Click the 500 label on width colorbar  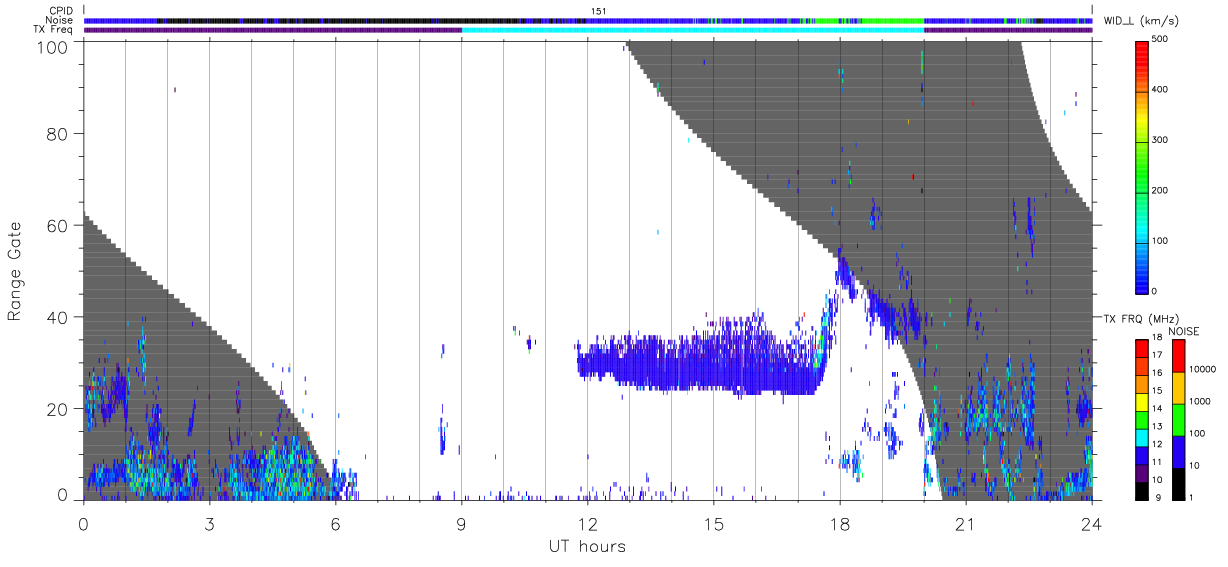pyautogui.click(x=1160, y=40)
